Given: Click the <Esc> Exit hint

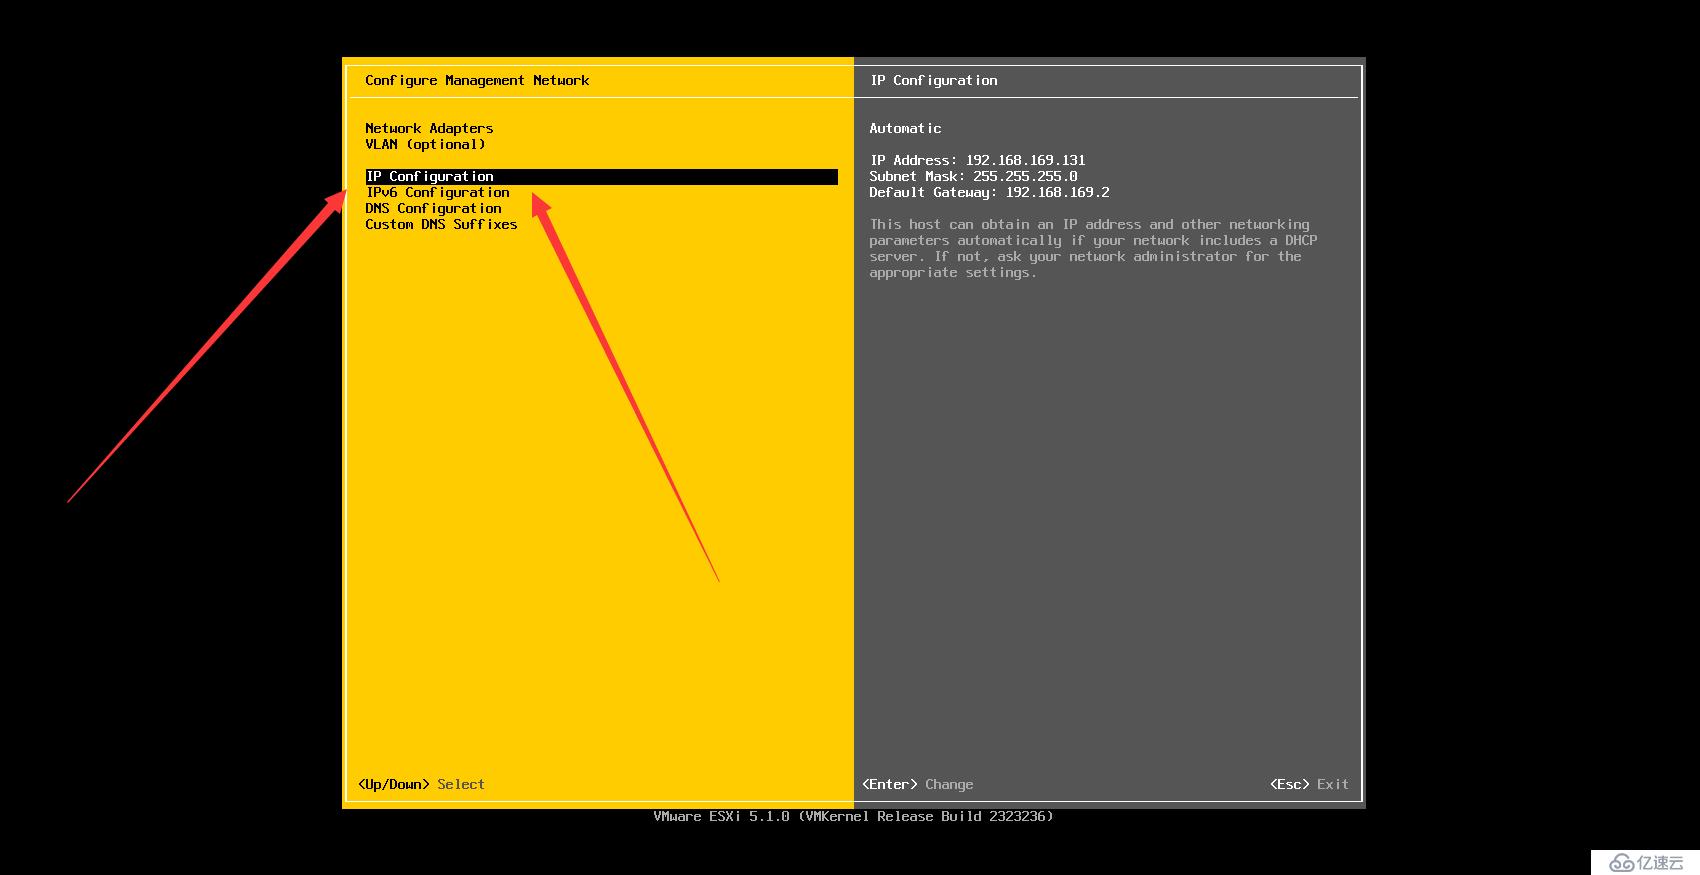Looking at the screenshot, I should [1309, 784].
